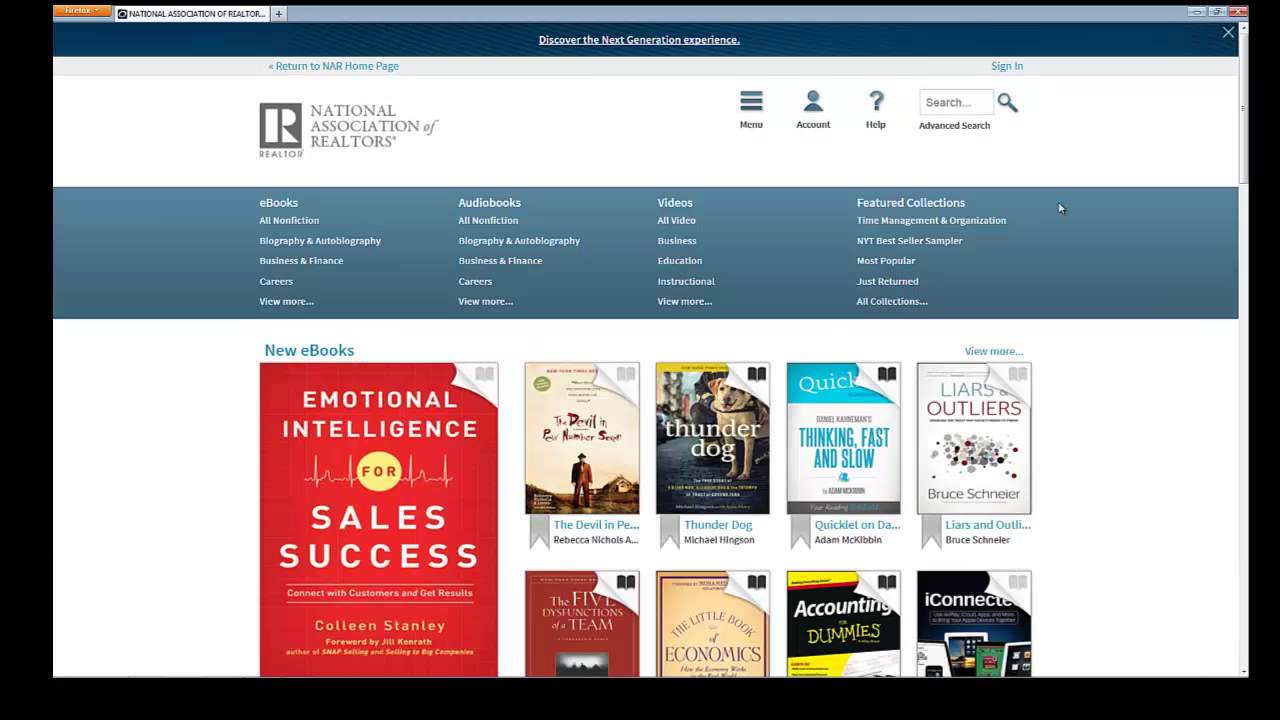Open the Help question mark icon
Image resolution: width=1280 pixels, height=720 pixels.
click(x=876, y=101)
